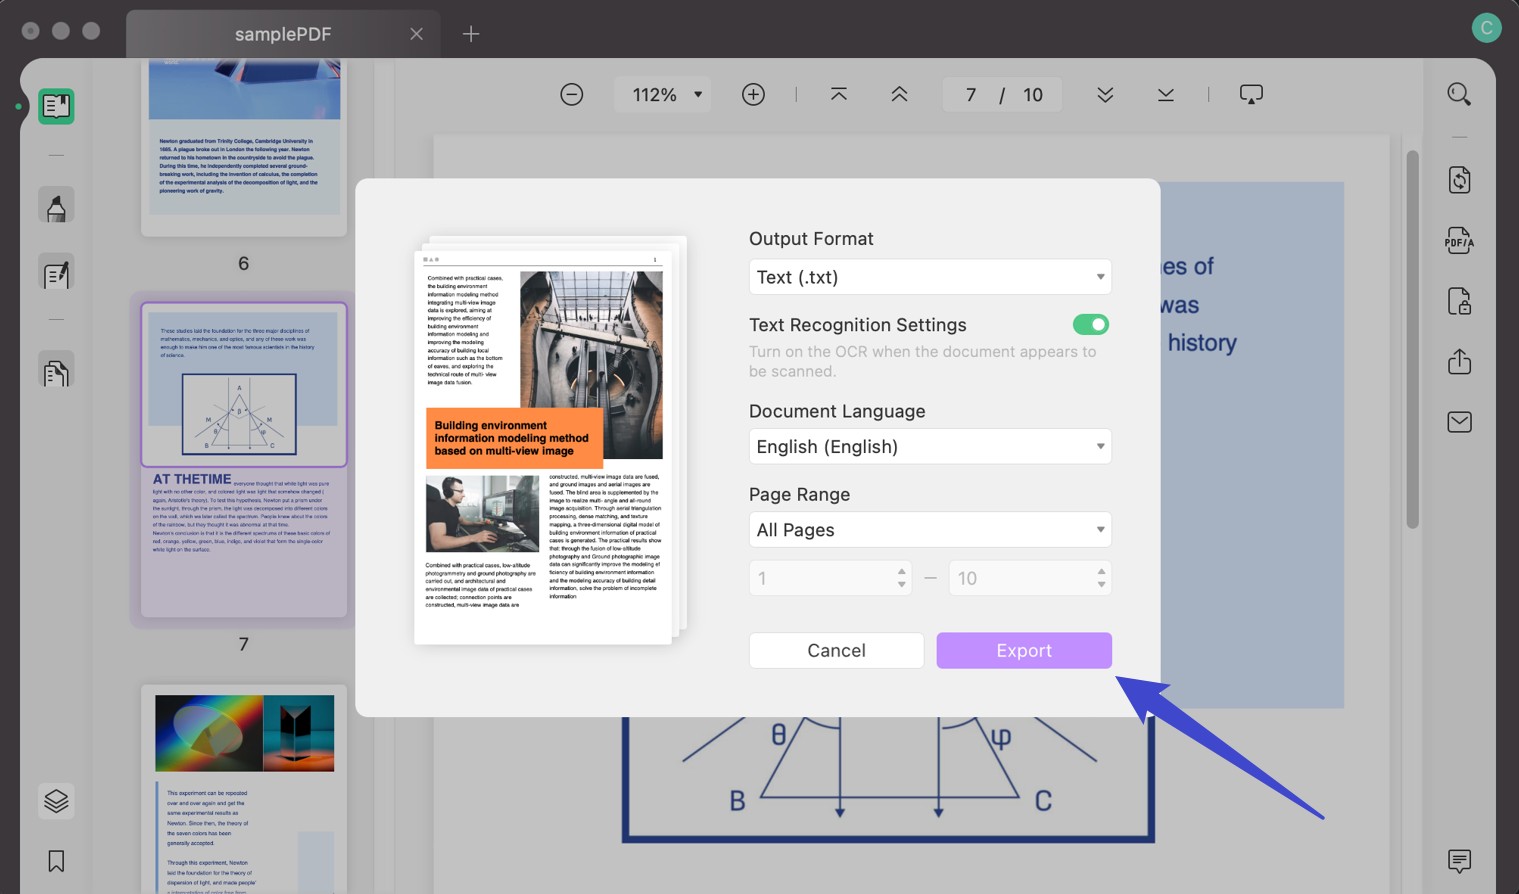This screenshot has height=894, width=1519.
Task: Open the page thumbnails panel
Action: (x=56, y=106)
